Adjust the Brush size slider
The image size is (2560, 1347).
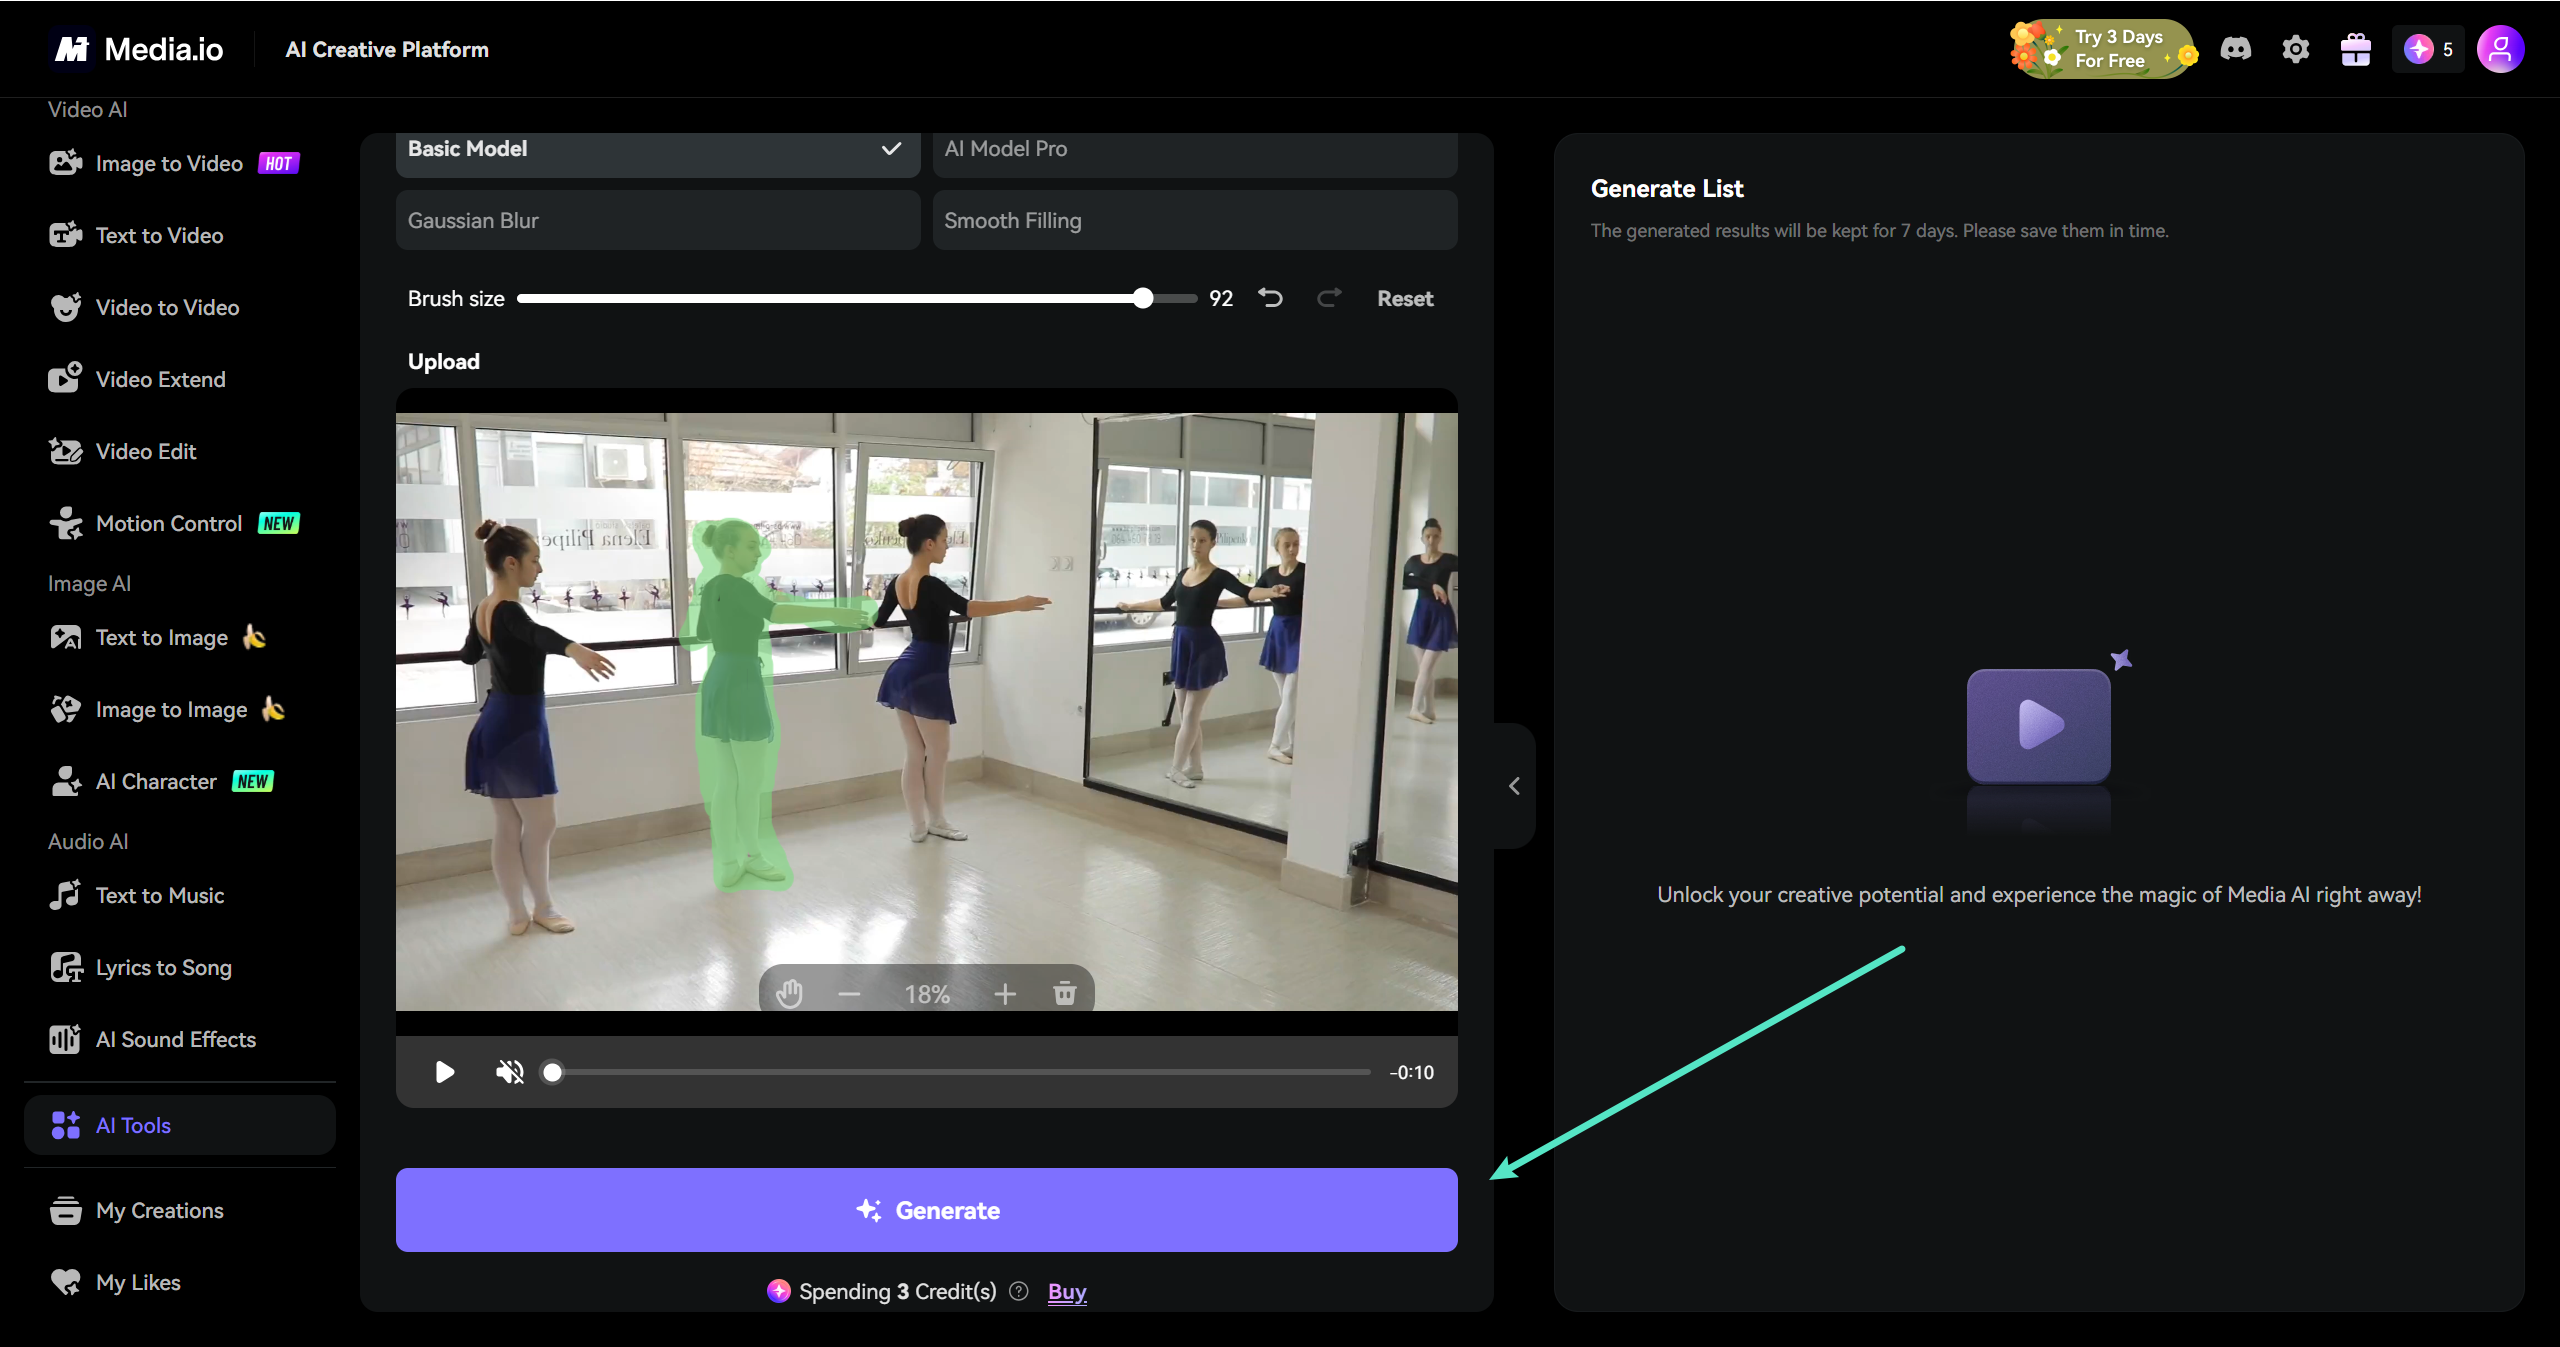click(1143, 297)
